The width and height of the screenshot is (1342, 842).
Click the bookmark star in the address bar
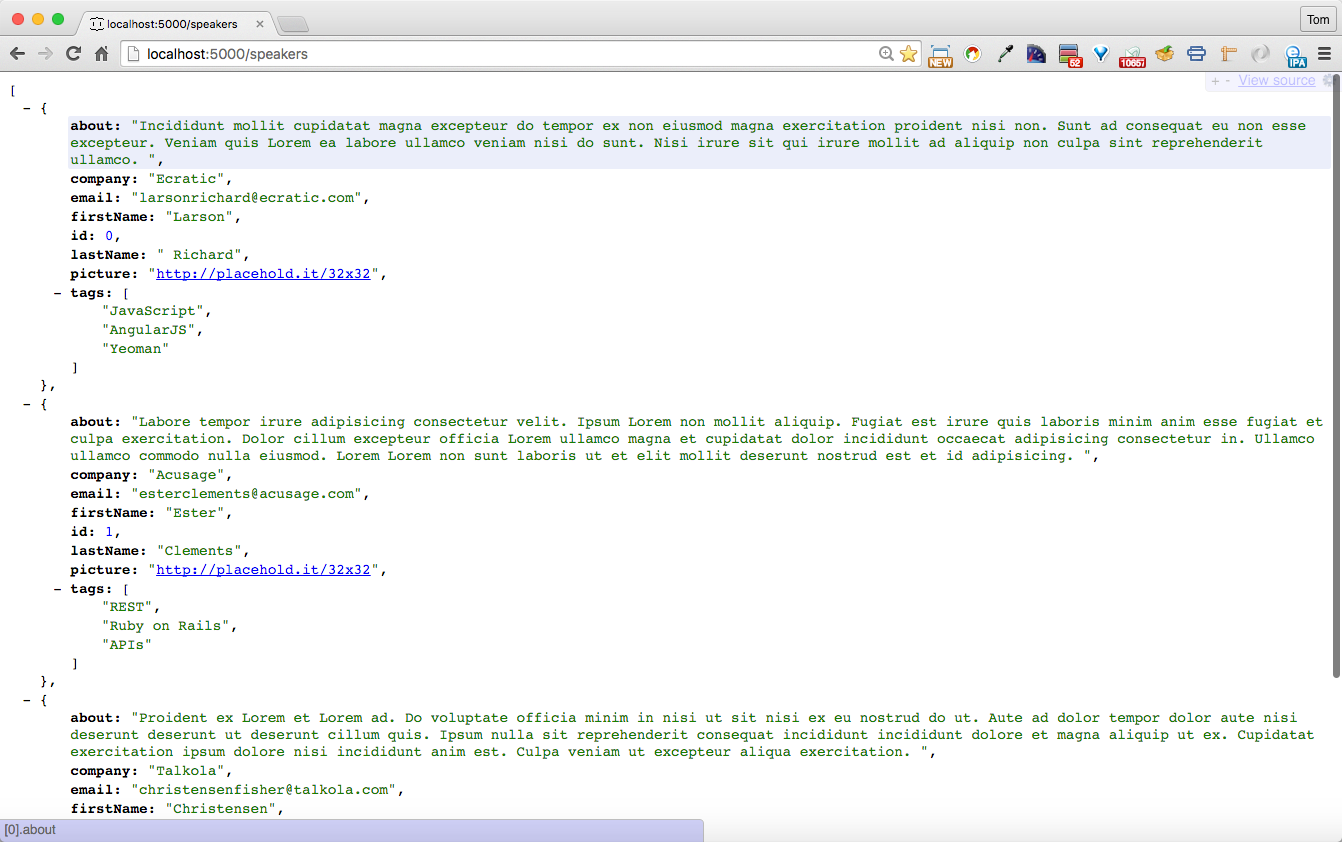click(x=908, y=54)
